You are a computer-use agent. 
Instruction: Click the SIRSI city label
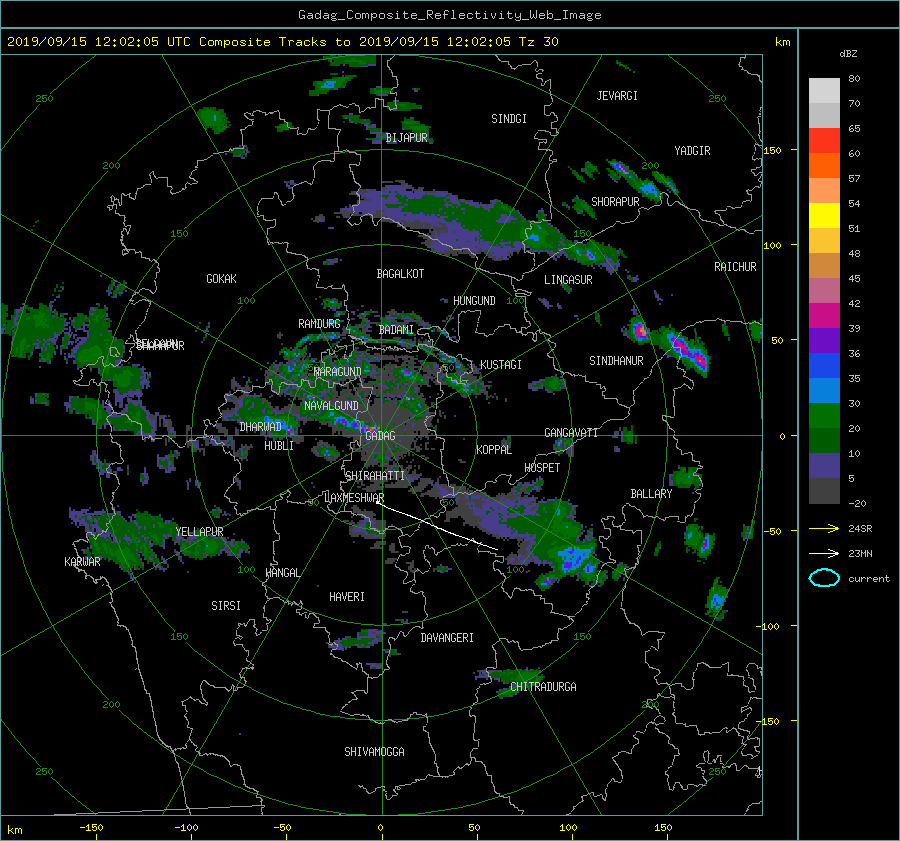point(226,606)
